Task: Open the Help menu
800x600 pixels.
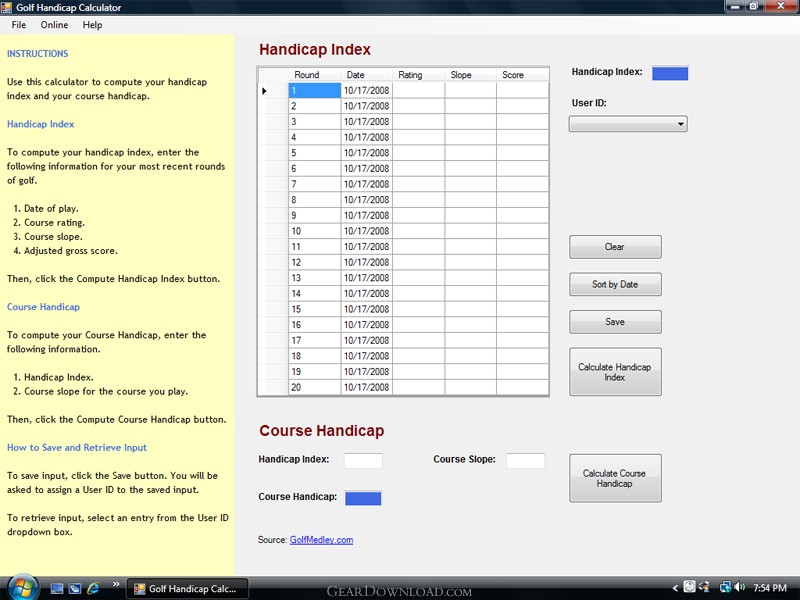Action: (92, 24)
